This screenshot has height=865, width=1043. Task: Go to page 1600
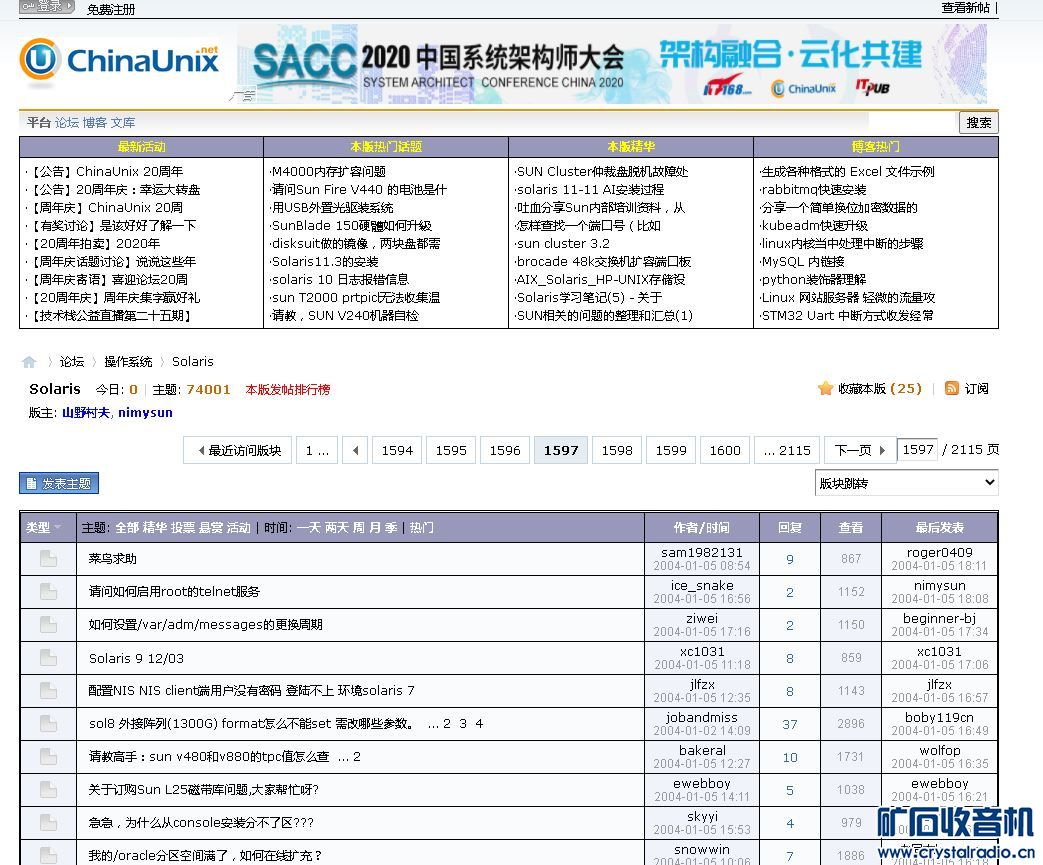tap(725, 450)
